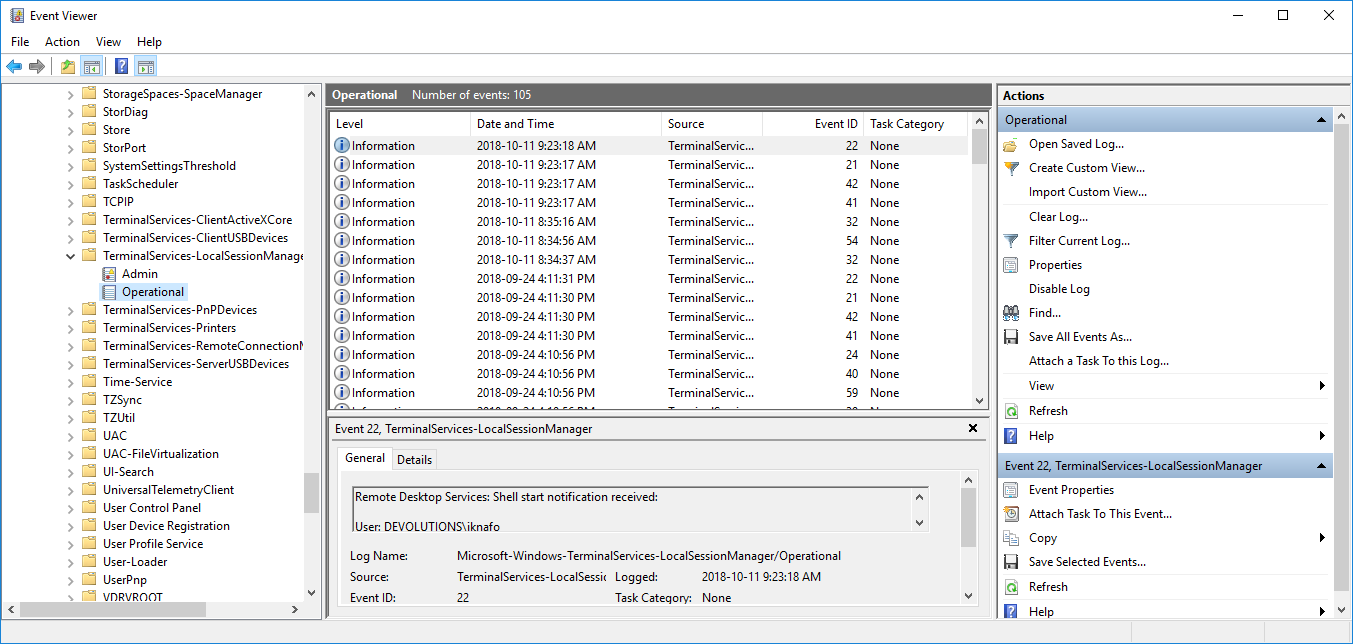Close the event preview pane with the X
This screenshot has width=1353, height=644.
[x=973, y=428]
